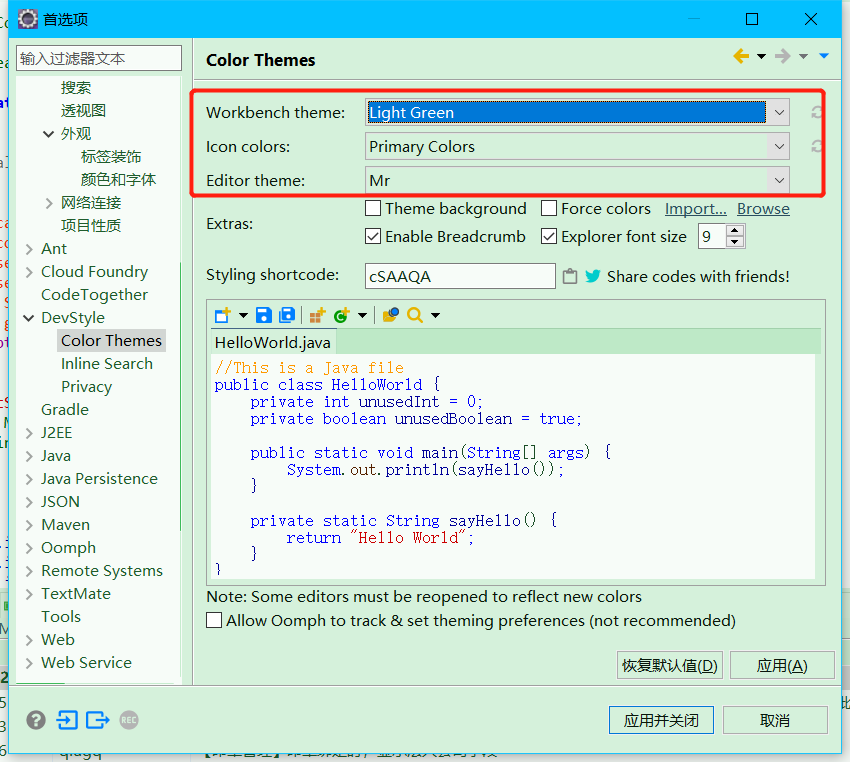Check the Force colors option
This screenshot has width=850, height=762.
point(548,209)
